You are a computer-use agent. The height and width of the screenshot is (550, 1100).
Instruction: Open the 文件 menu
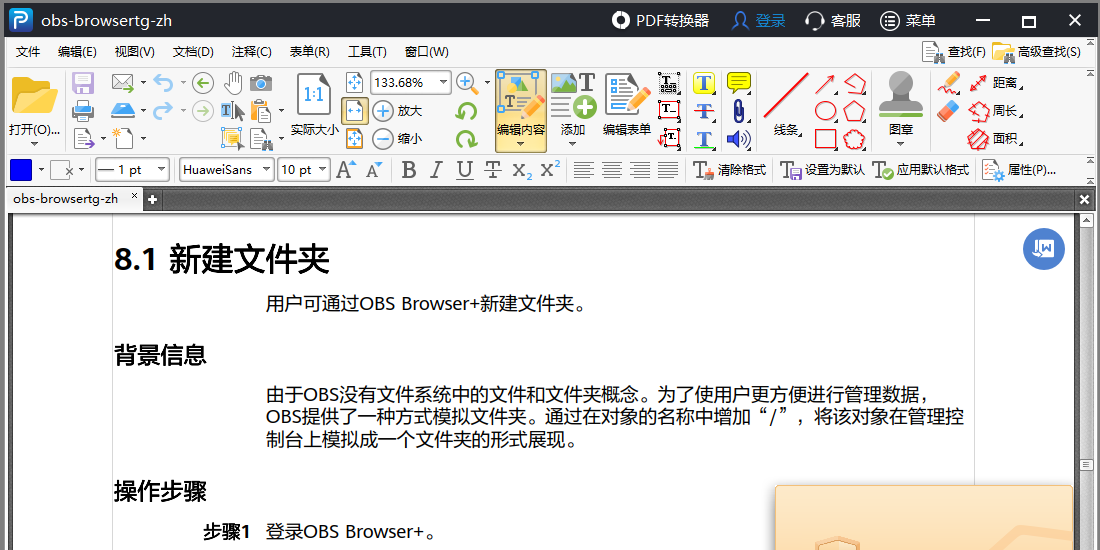28,52
